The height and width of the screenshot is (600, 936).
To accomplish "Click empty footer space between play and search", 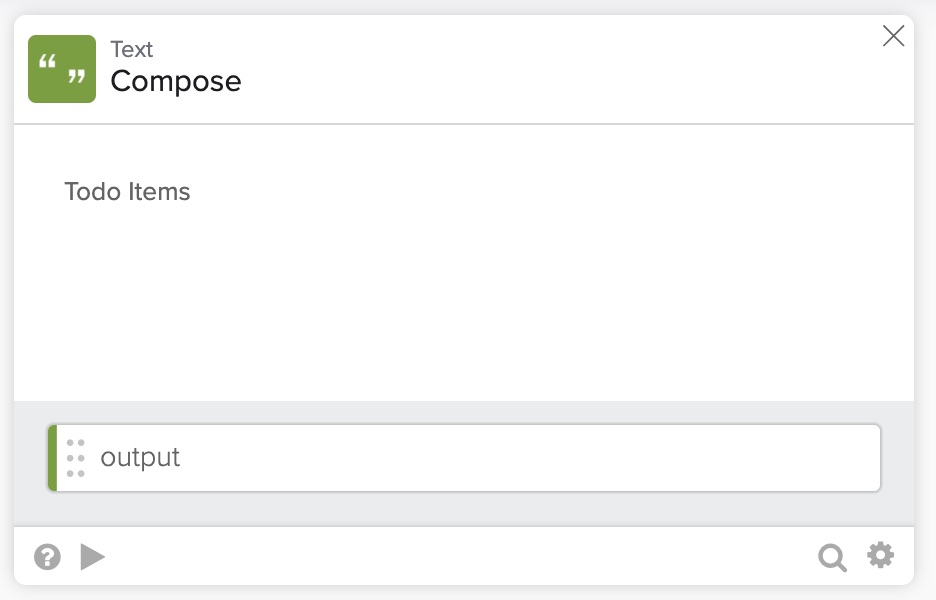I will click(460, 557).
